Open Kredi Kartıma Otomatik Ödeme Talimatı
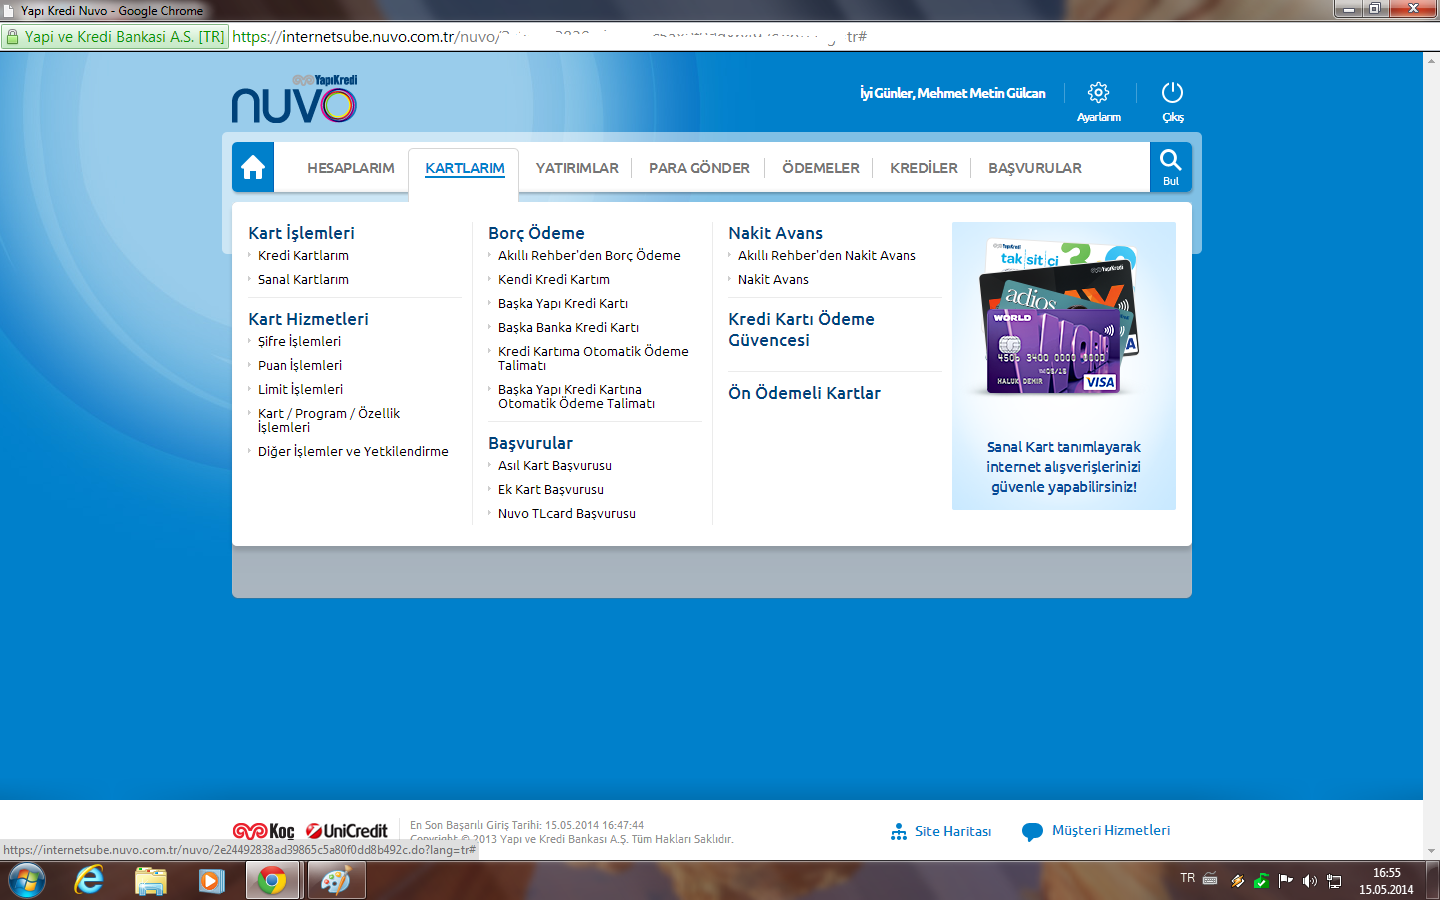 593,358
